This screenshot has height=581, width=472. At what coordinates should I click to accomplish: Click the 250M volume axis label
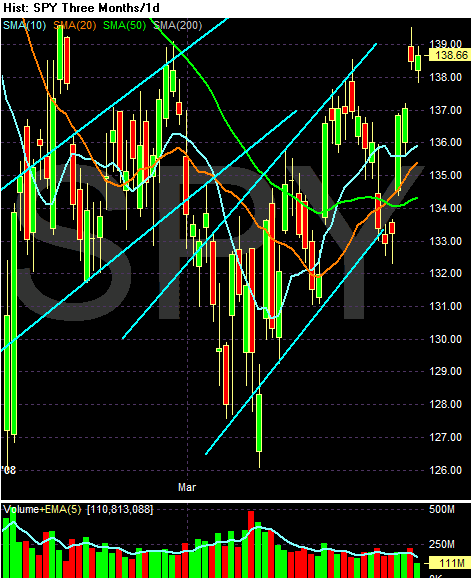(442, 545)
